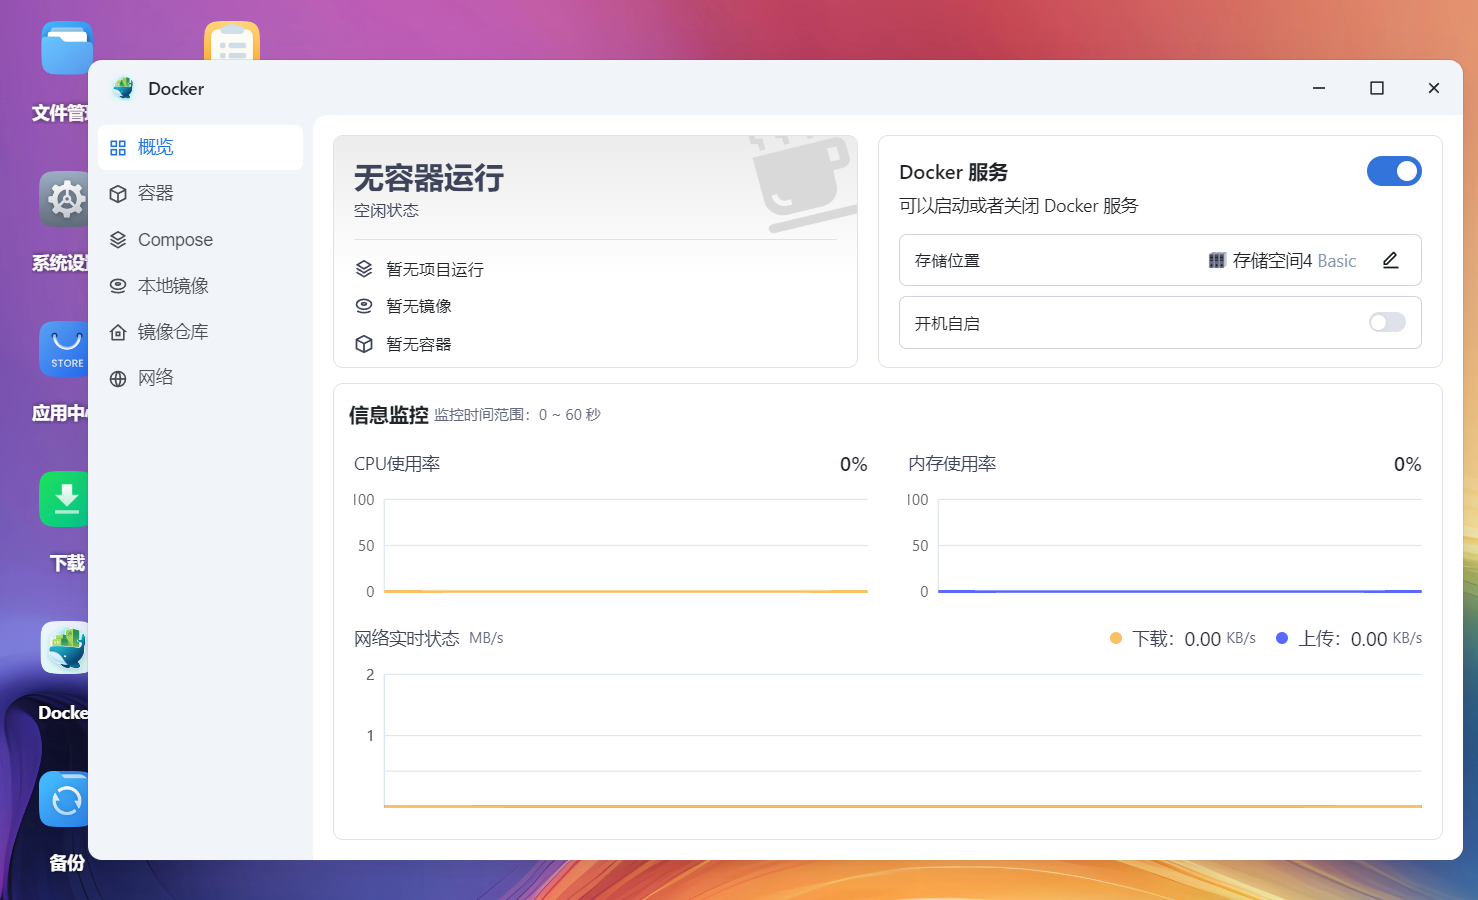This screenshot has width=1478, height=900.
Task: Click the 暂无容器 cube icon
Action: [x=364, y=344]
